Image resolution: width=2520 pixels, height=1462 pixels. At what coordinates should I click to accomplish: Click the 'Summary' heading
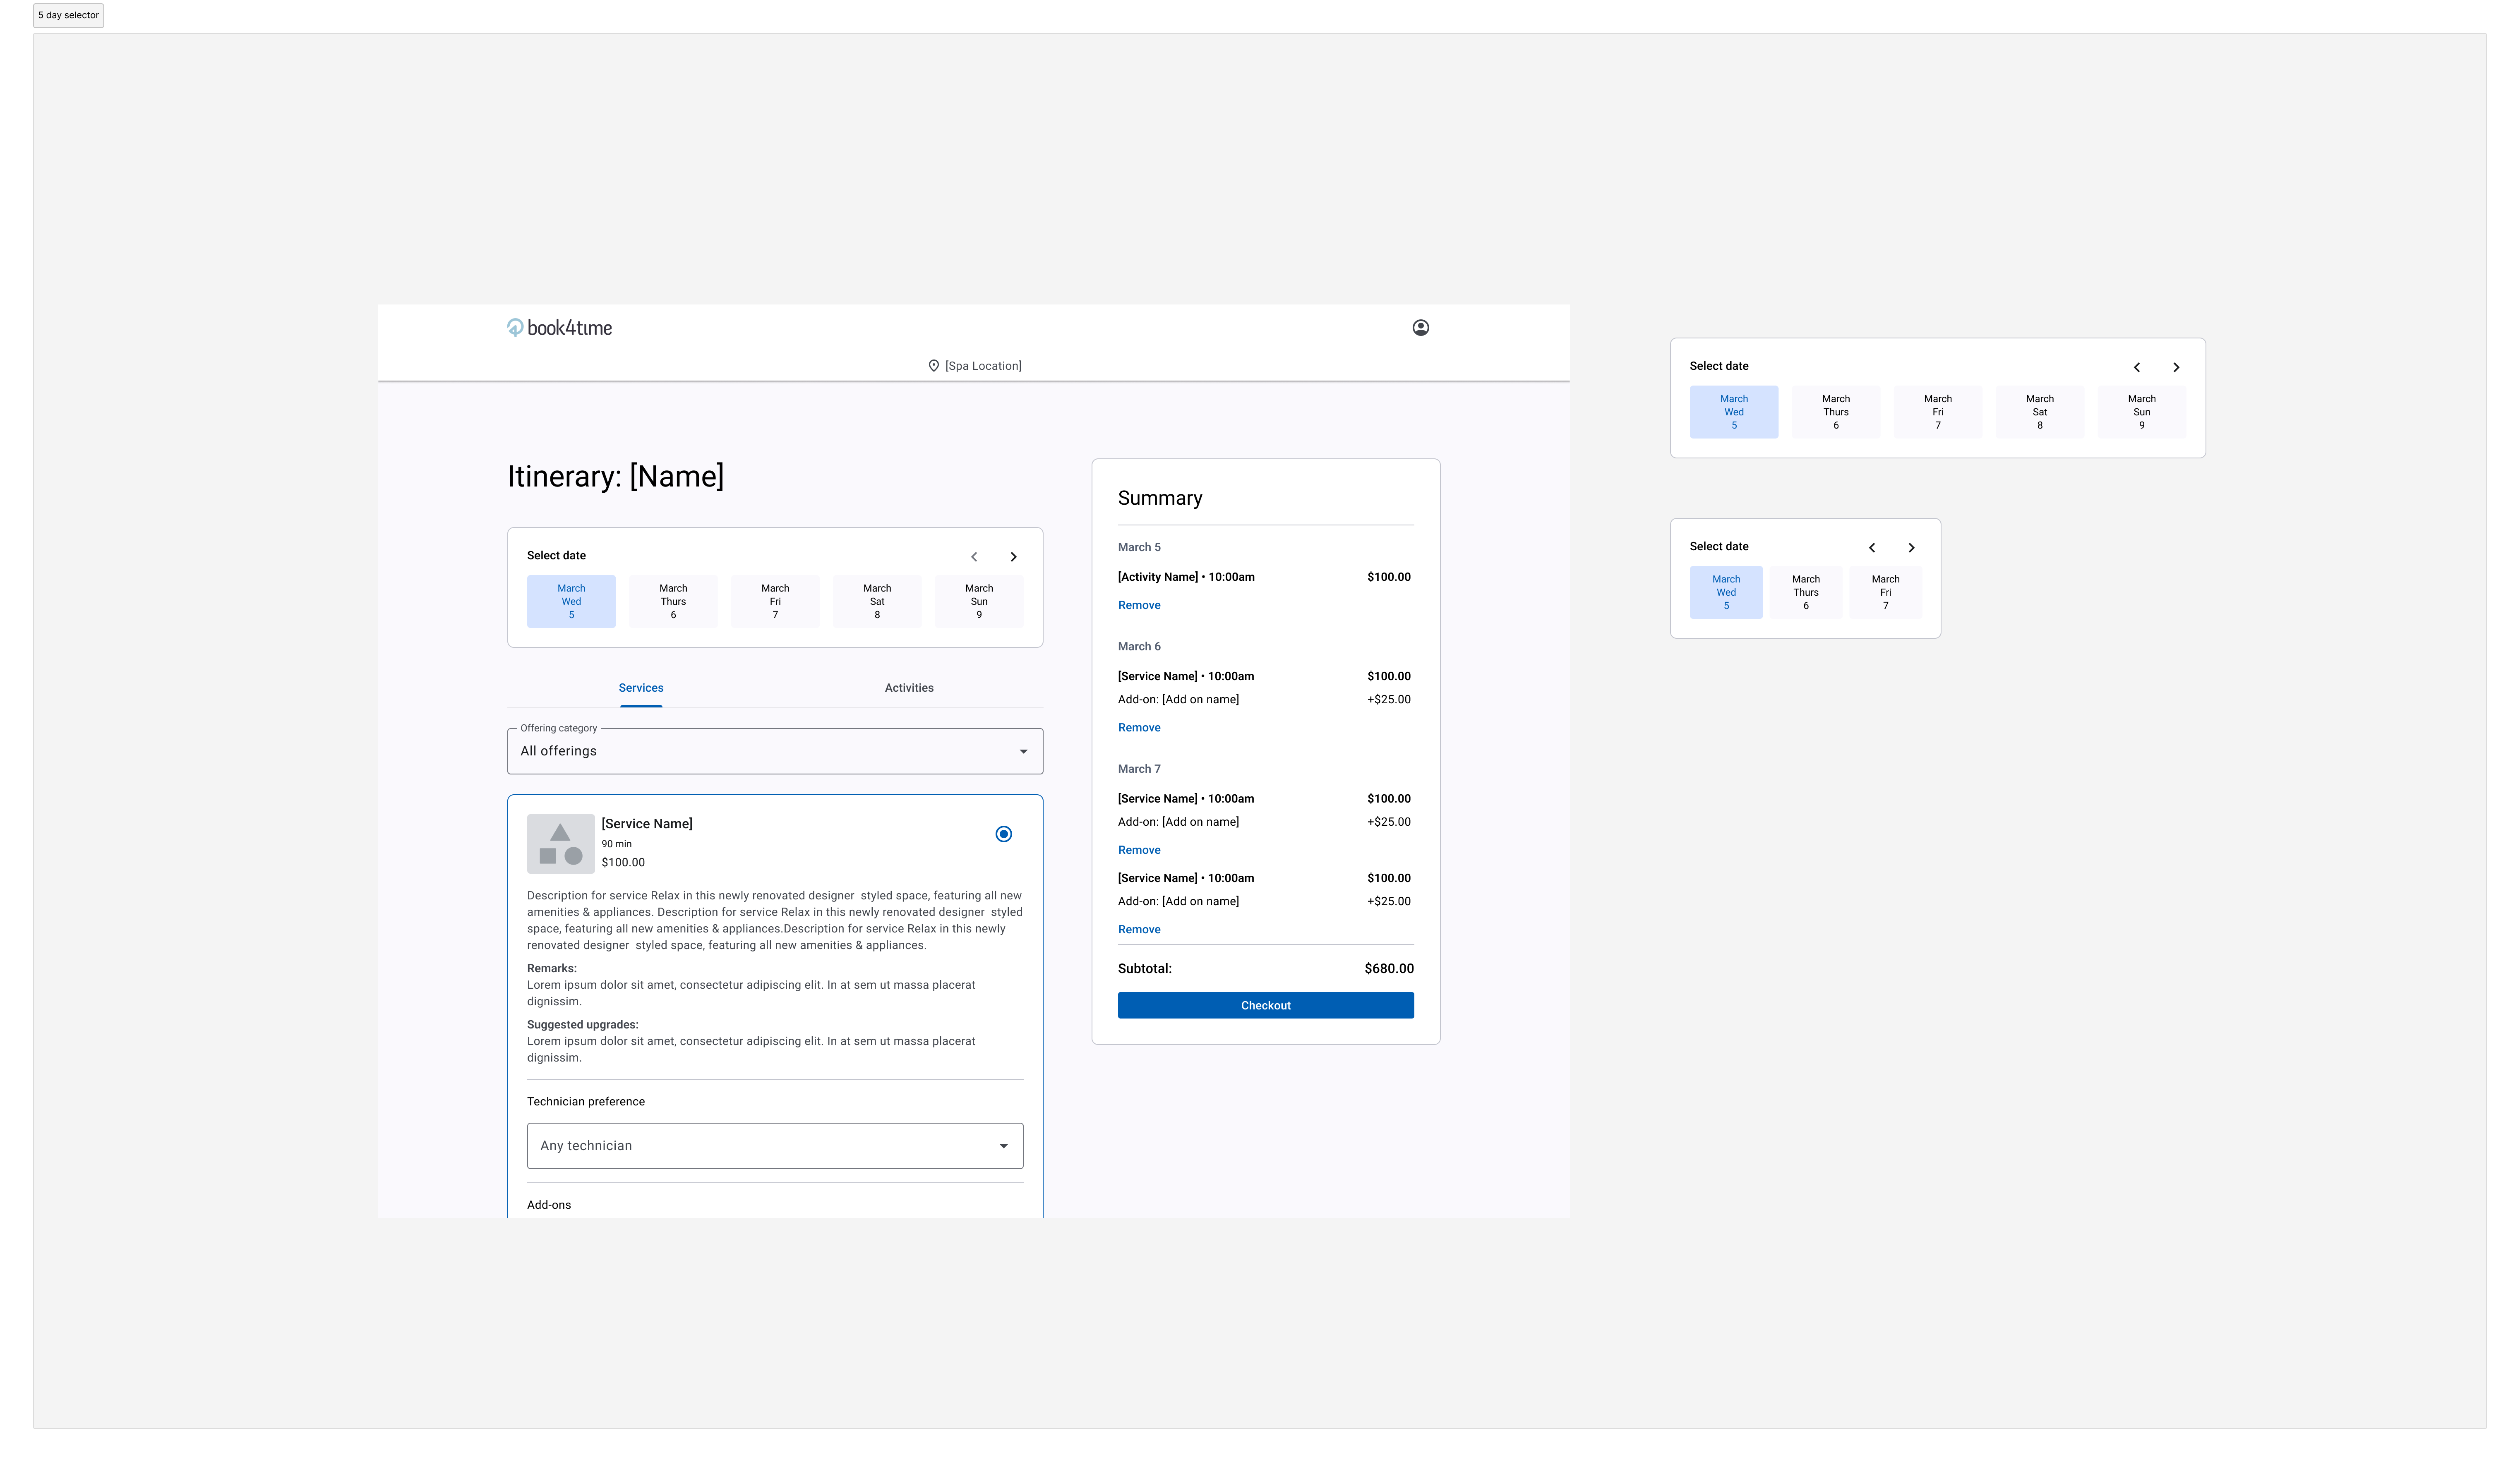pyautogui.click(x=1160, y=498)
